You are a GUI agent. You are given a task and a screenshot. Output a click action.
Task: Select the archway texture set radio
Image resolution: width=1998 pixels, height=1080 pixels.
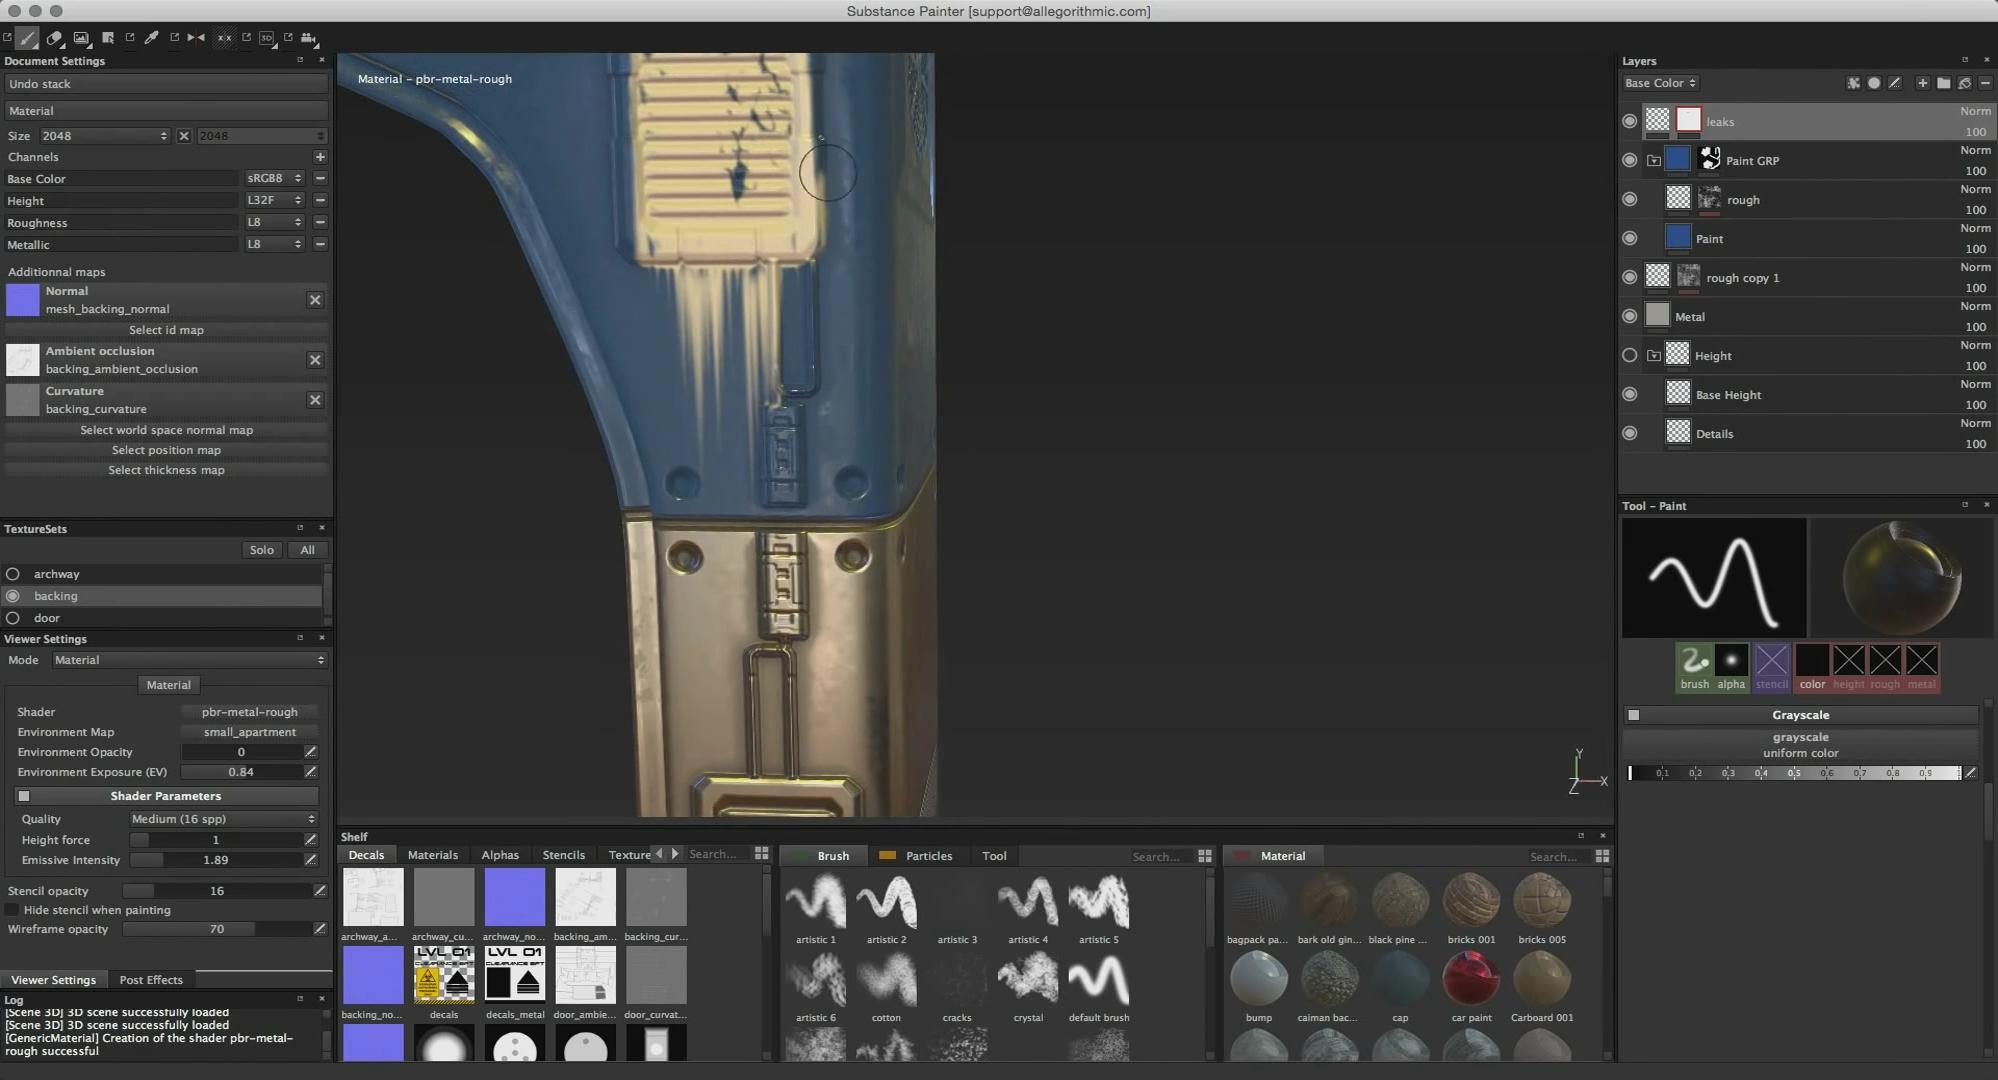click(x=13, y=574)
